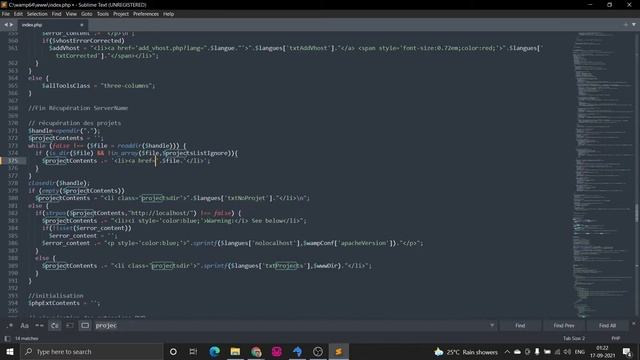This screenshot has height=360, width=640.
Task: Go to next tab with right arrow
Action: coord(11,25)
